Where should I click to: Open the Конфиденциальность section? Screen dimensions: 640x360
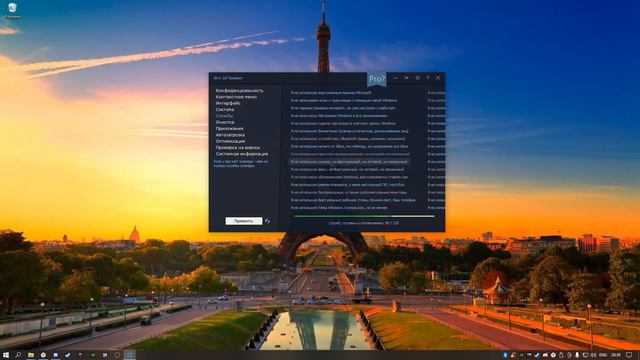click(239, 91)
